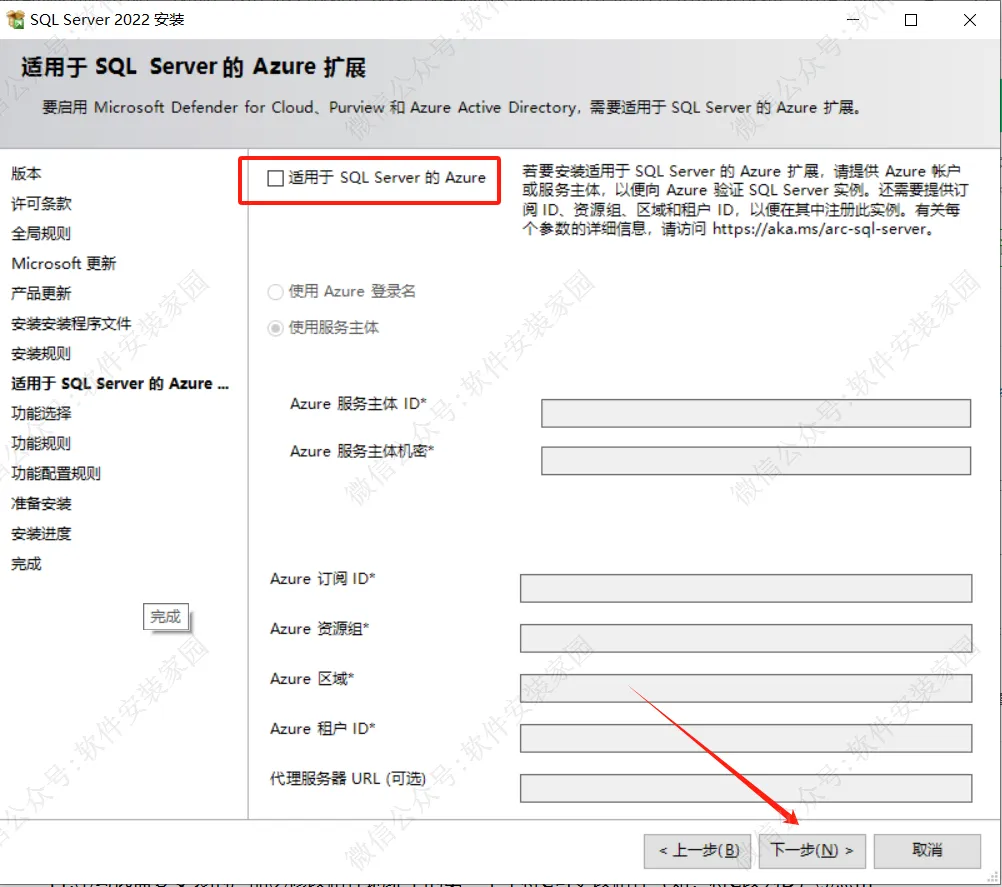This screenshot has width=1002, height=887.
Task: Click the Azure 区域 input field
Action: pos(746,688)
